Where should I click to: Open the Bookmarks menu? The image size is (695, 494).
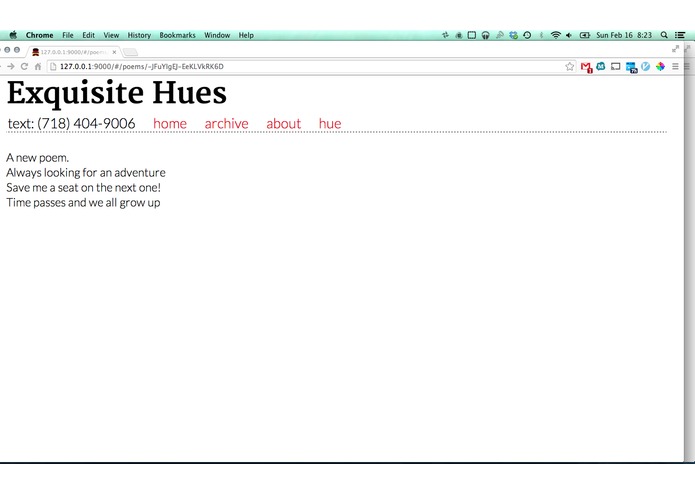pos(177,35)
